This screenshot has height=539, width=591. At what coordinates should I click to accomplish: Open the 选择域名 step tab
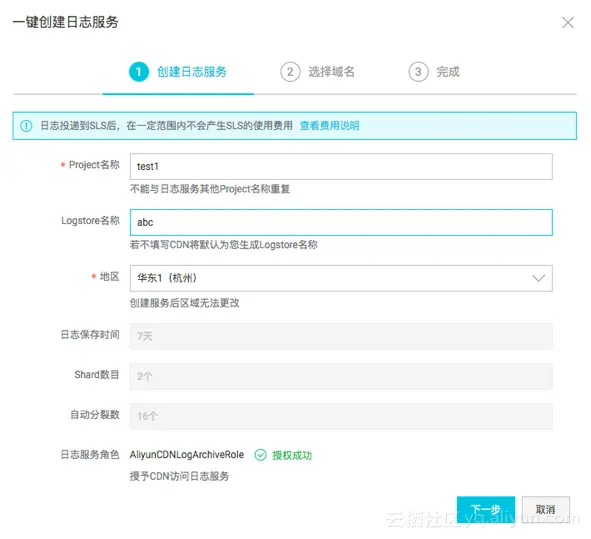pyautogui.click(x=331, y=72)
